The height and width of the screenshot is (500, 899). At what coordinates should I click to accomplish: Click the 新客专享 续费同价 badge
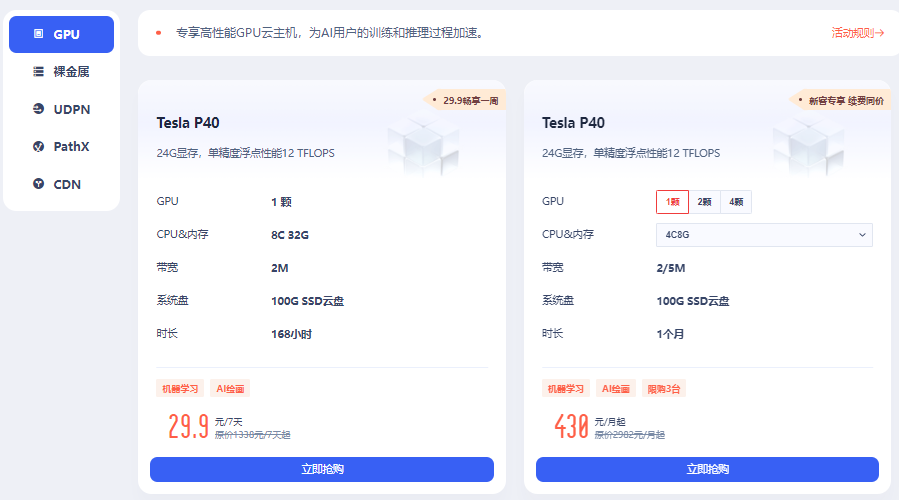pyautogui.click(x=841, y=100)
